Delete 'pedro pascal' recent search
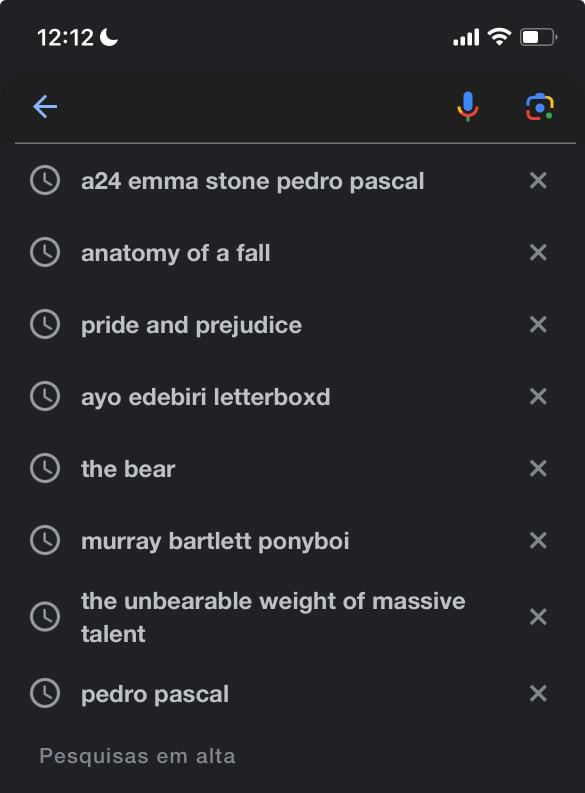This screenshot has height=793, width=585. click(x=538, y=693)
